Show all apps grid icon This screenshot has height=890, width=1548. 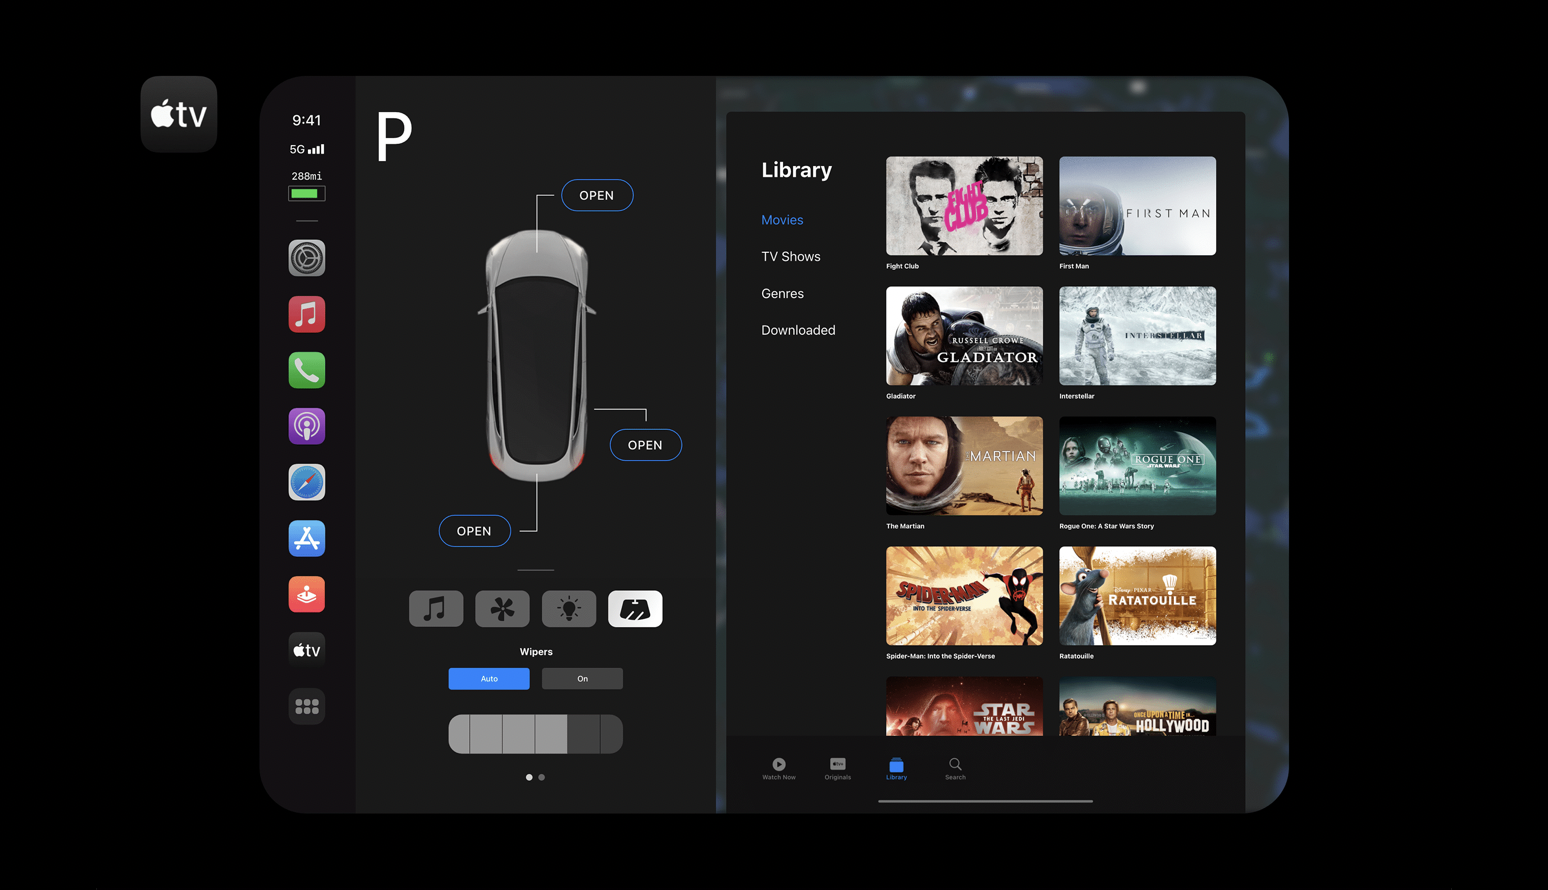(x=307, y=706)
